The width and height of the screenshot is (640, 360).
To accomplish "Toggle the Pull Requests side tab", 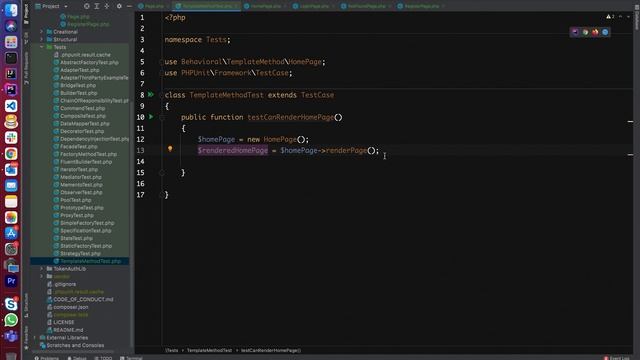I will tap(26, 68).
